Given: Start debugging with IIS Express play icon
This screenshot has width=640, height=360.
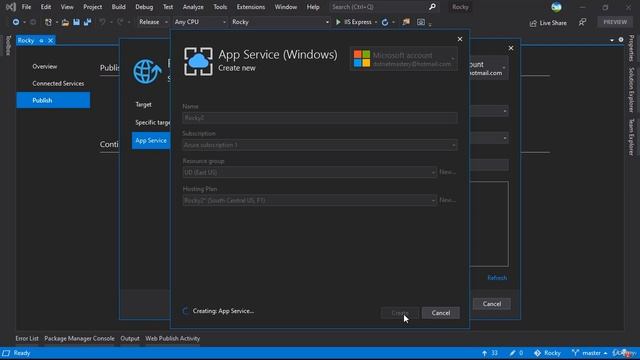Looking at the screenshot, I should point(338,22).
